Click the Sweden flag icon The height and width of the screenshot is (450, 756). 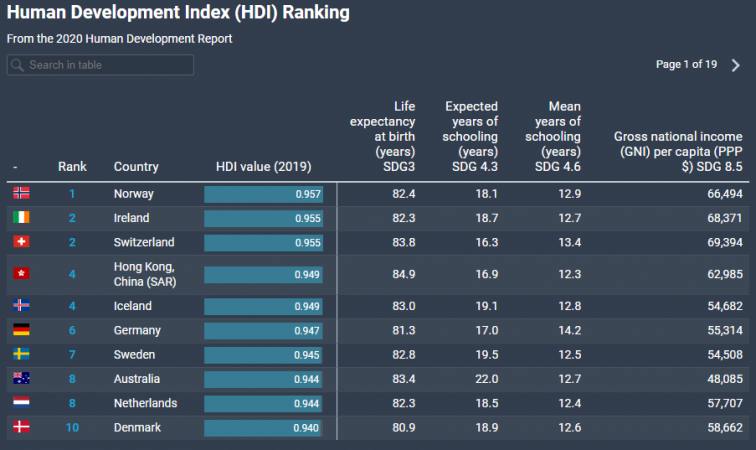point(20,354)
